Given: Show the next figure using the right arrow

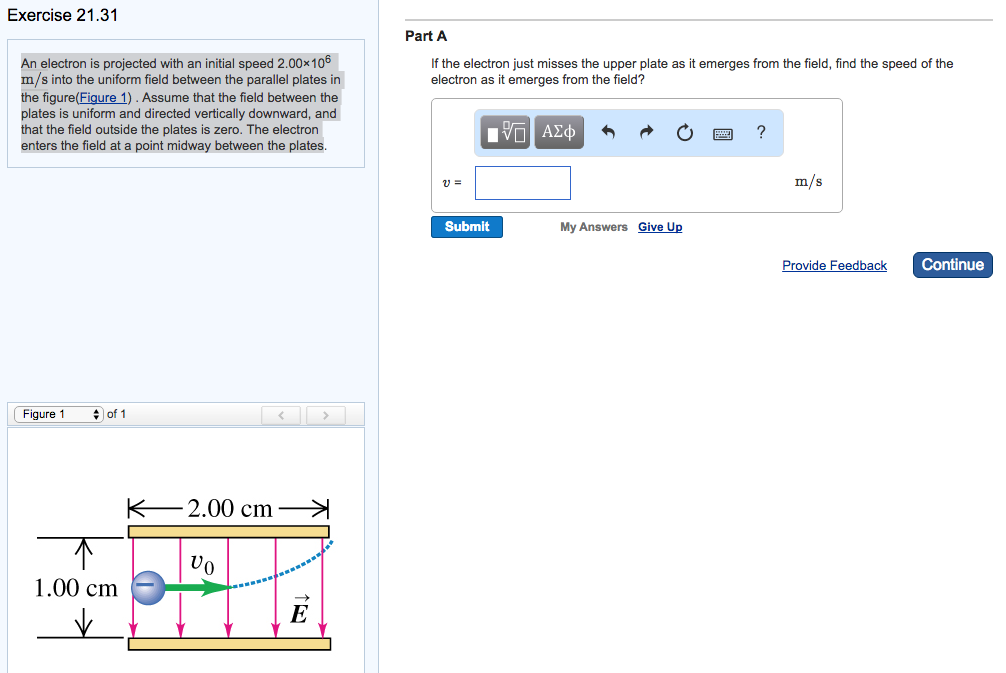Looking at the screenshot, I should (325, 415).
